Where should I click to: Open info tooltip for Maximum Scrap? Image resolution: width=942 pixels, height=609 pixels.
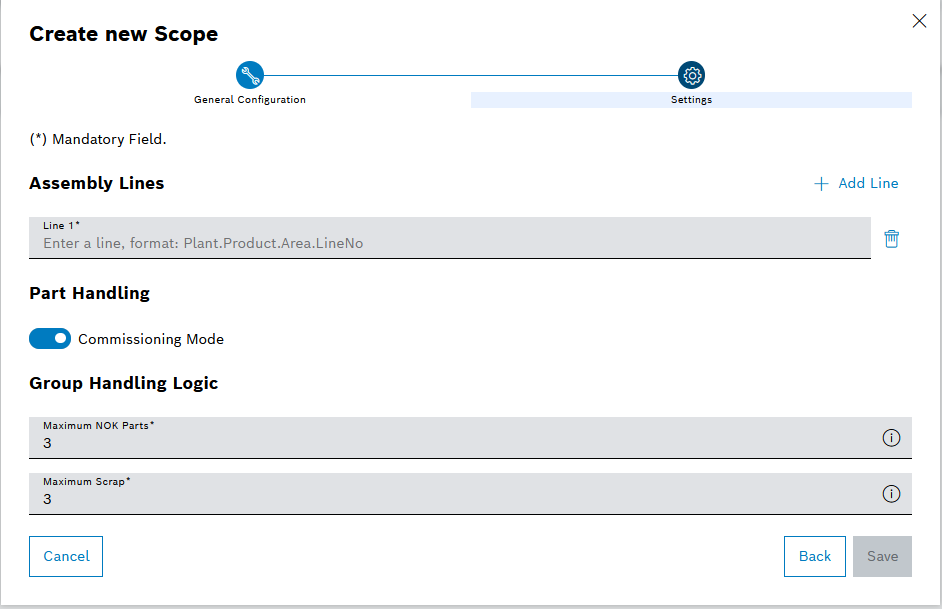click(x=891, y=493)
